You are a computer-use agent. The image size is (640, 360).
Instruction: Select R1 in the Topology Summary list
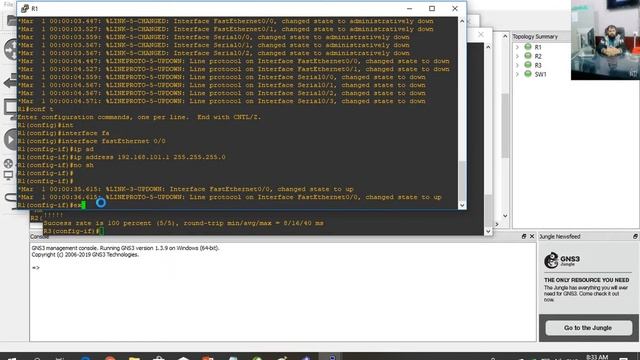click(538, 47)
